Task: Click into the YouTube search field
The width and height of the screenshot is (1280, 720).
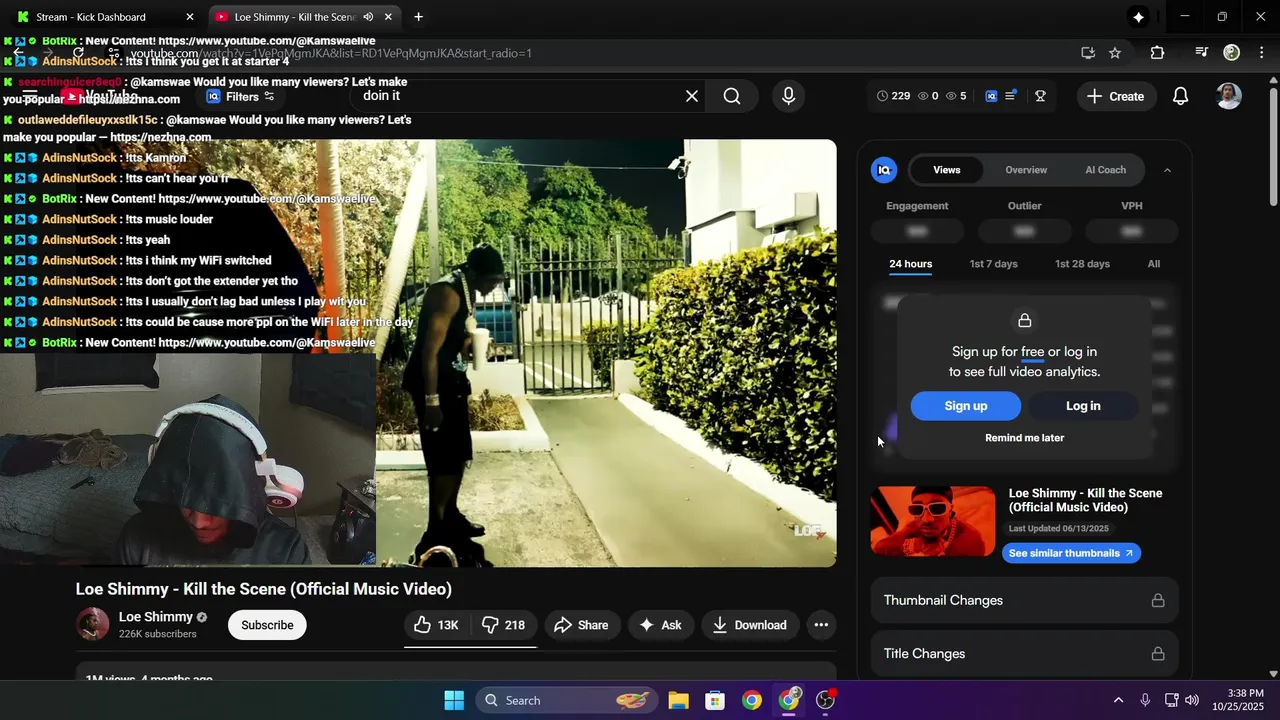Action: click(515, 96)
